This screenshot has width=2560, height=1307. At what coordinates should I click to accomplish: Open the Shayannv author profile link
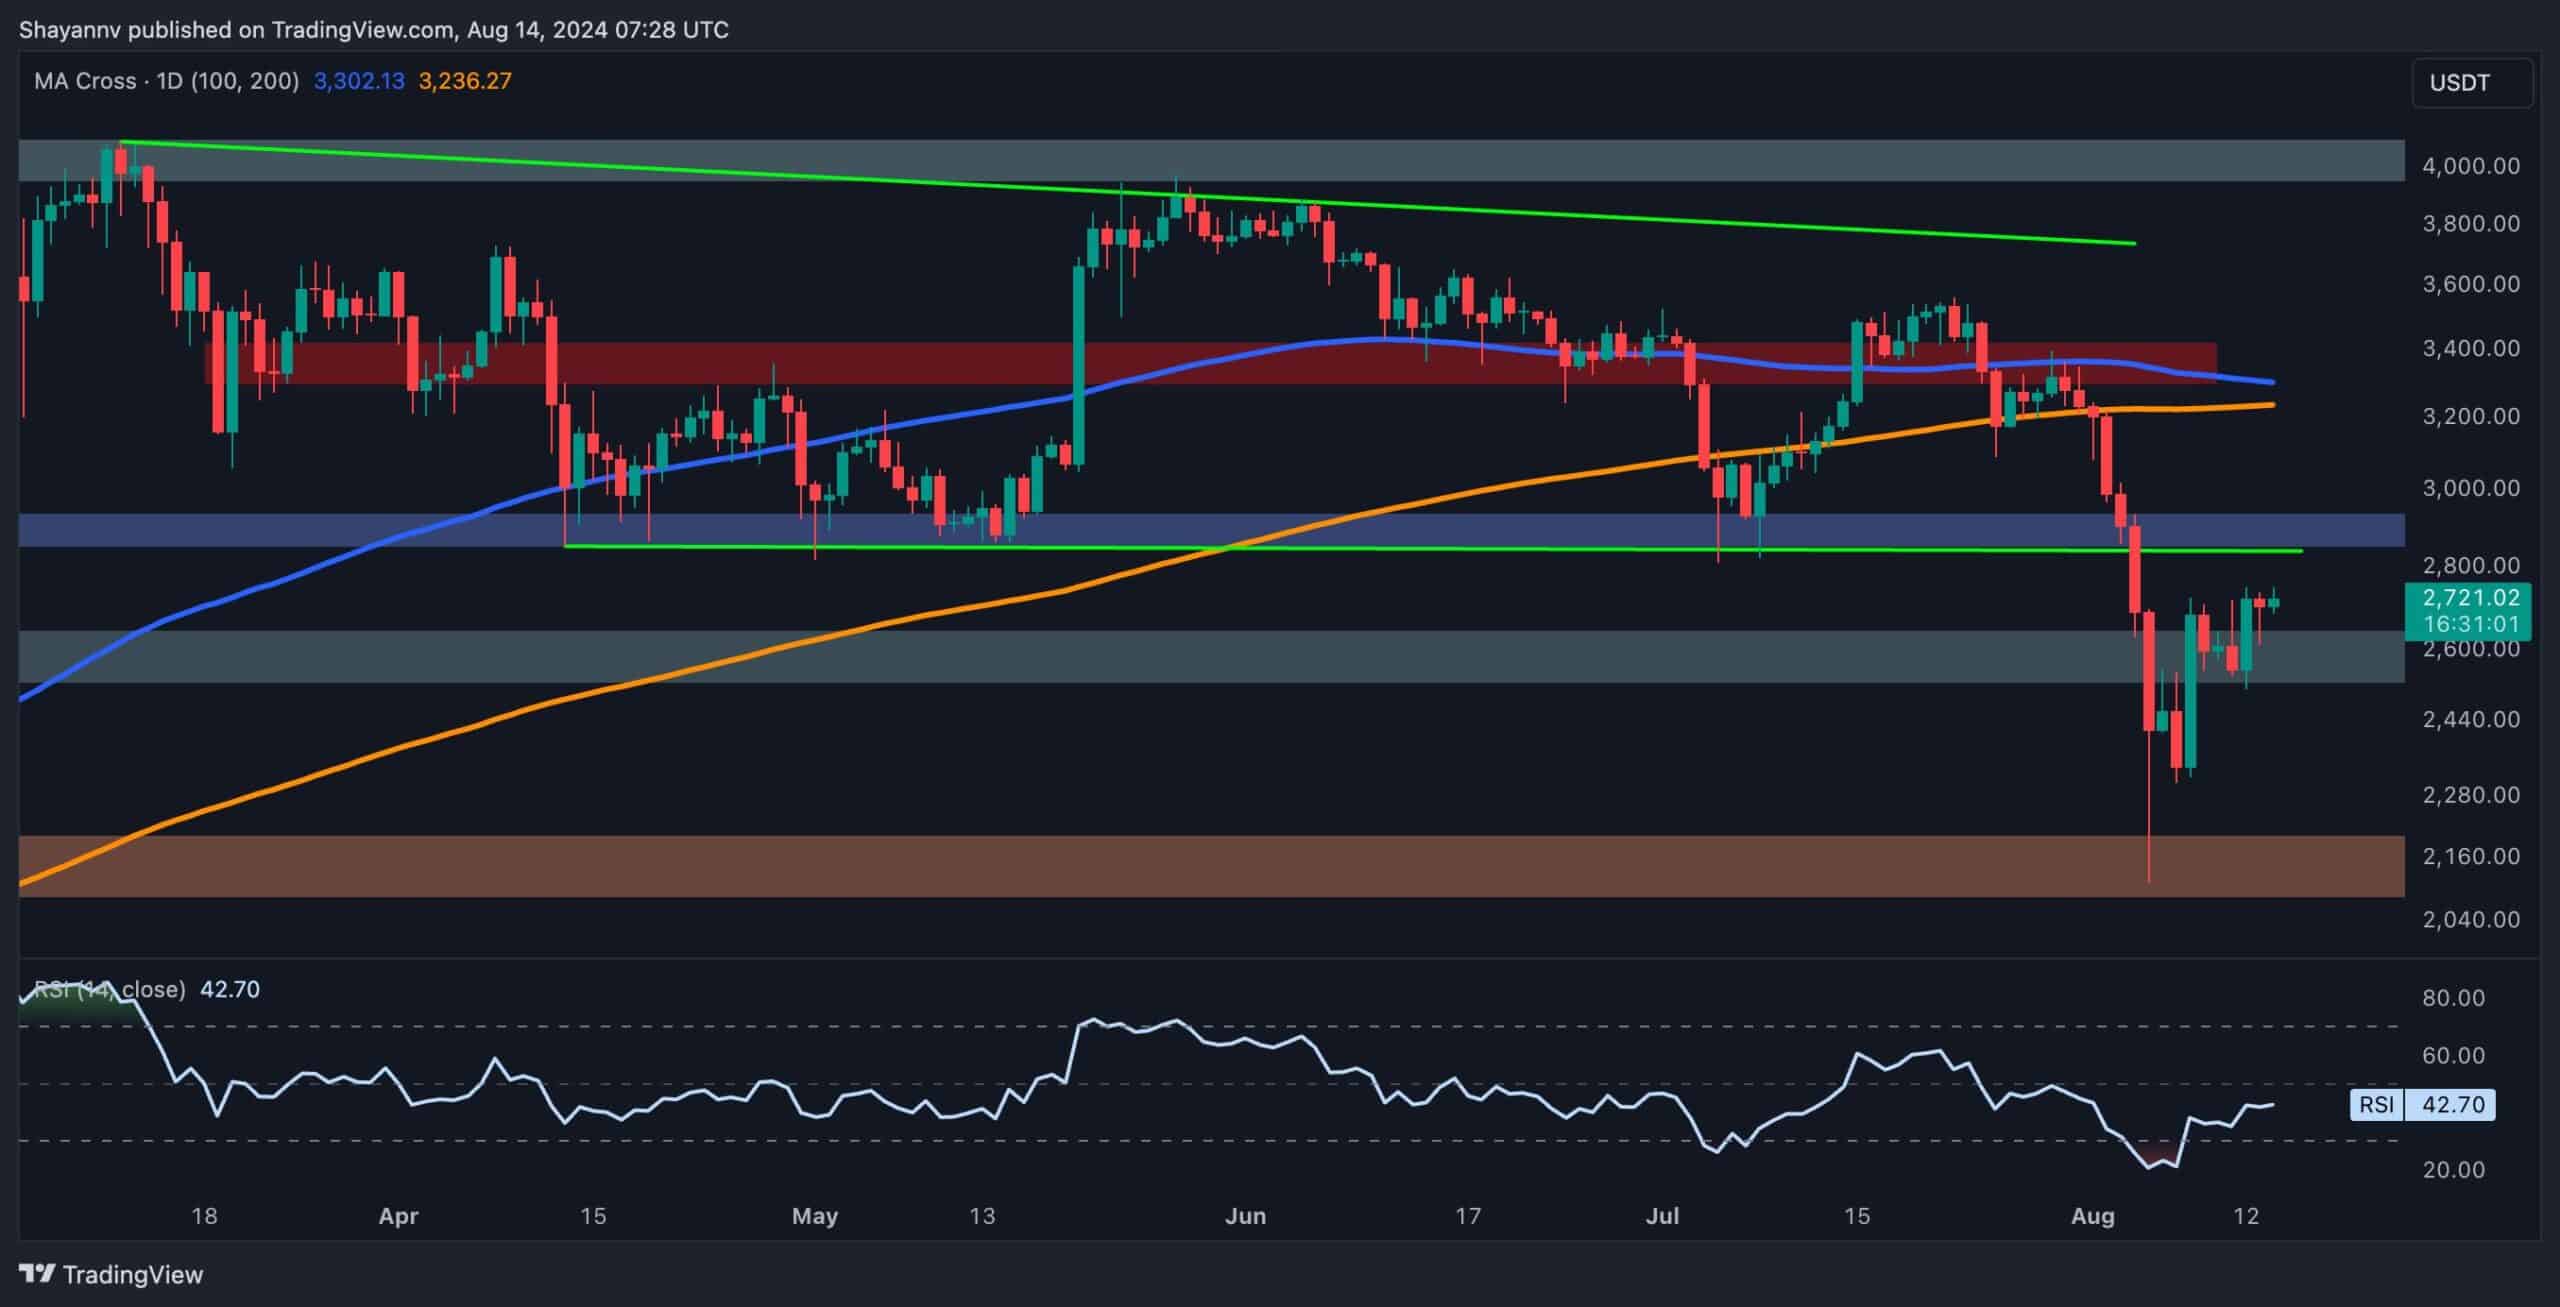coord(72,29)
